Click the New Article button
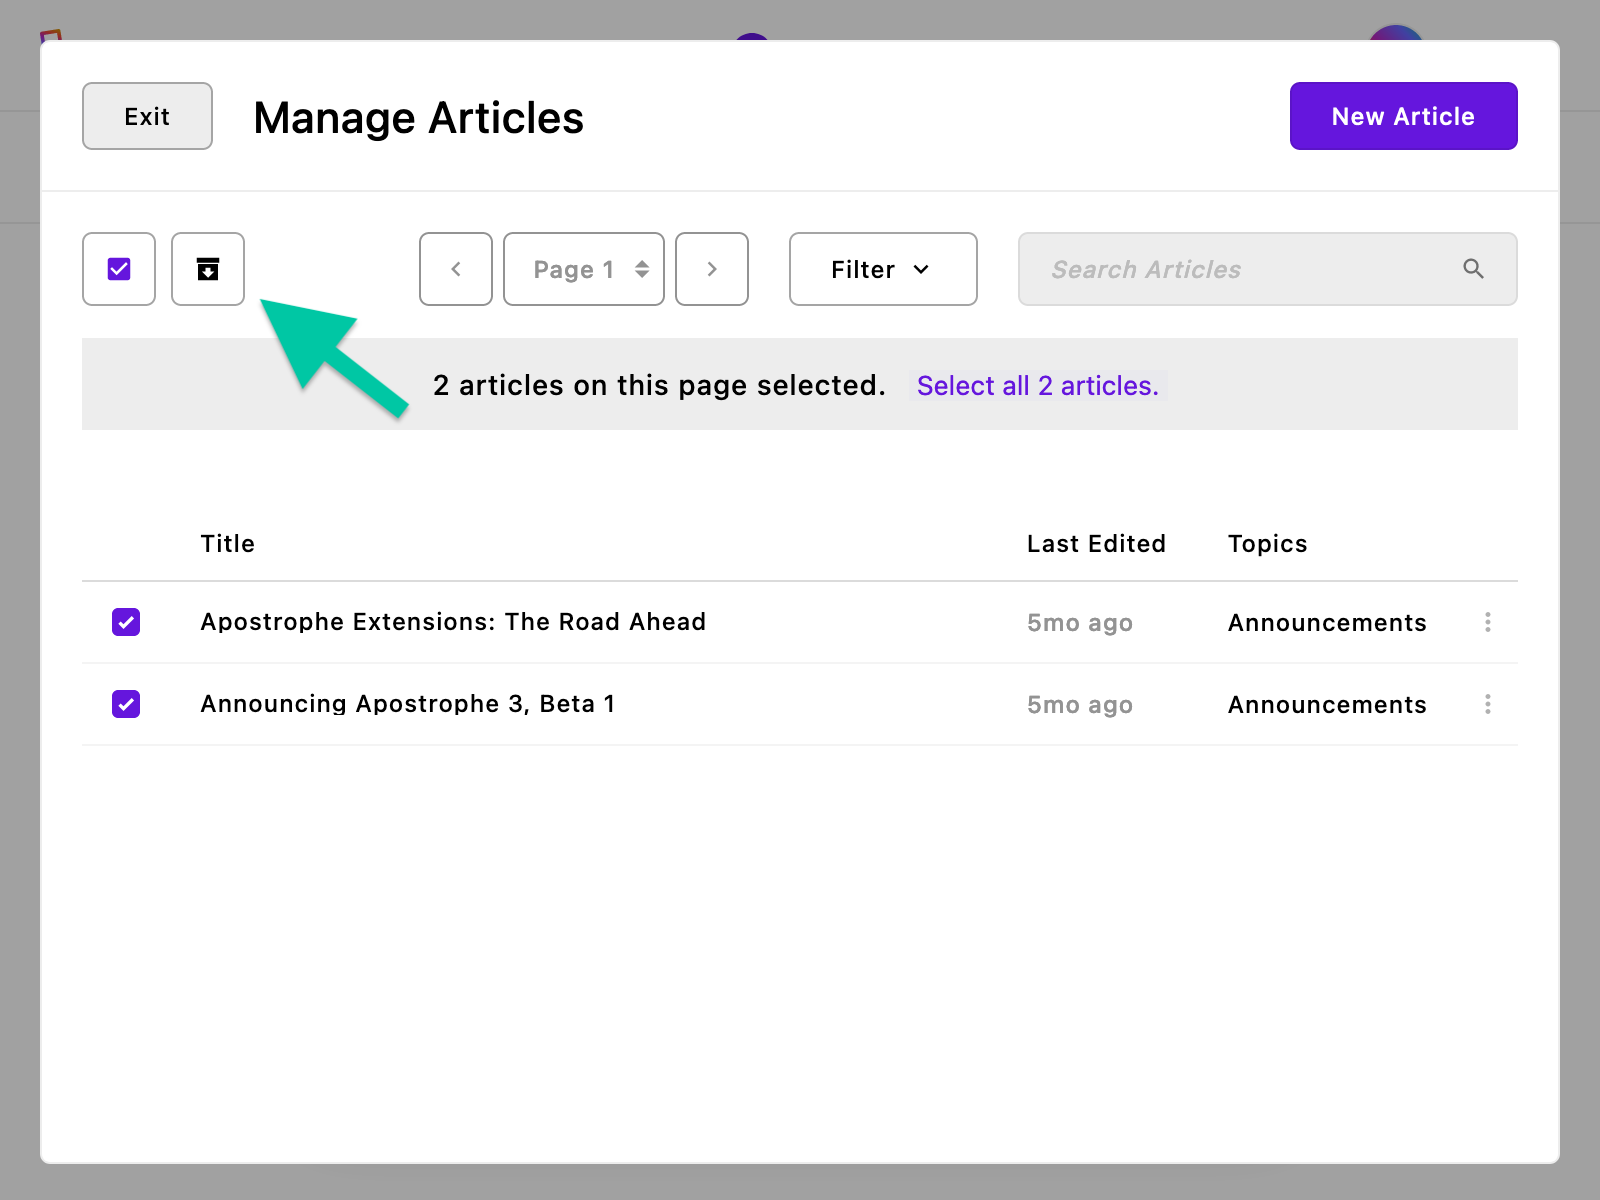The width and height of the screenshot is (1600, 1200). coord(1403,116)
